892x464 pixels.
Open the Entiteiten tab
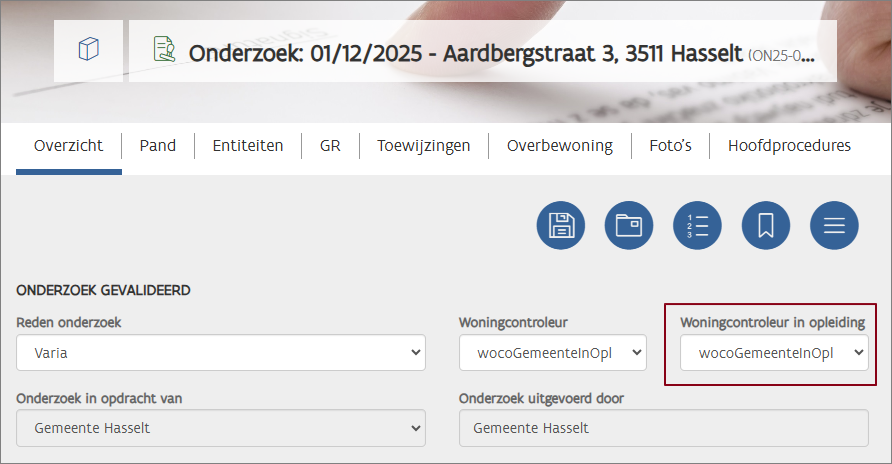pyautogui.click(x=248, y=146)
